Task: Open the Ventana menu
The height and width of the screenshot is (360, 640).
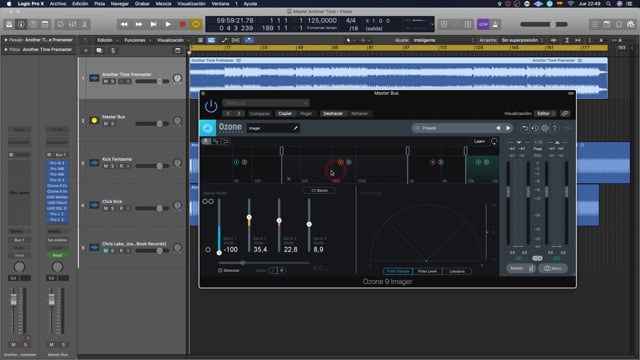Action: click(220, 4)
